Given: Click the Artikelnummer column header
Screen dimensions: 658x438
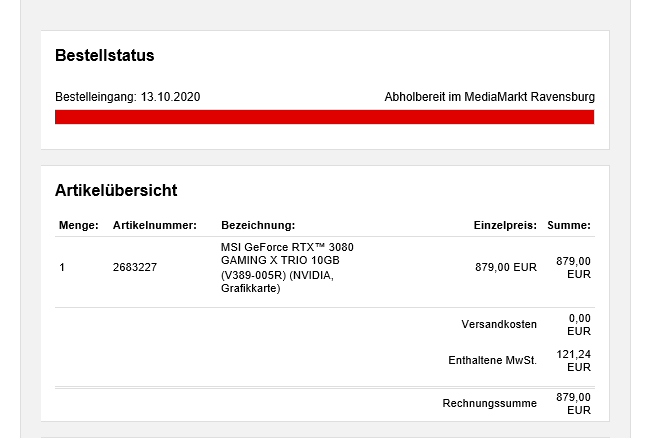Looking at the screenshot, I should coord(154,225).
